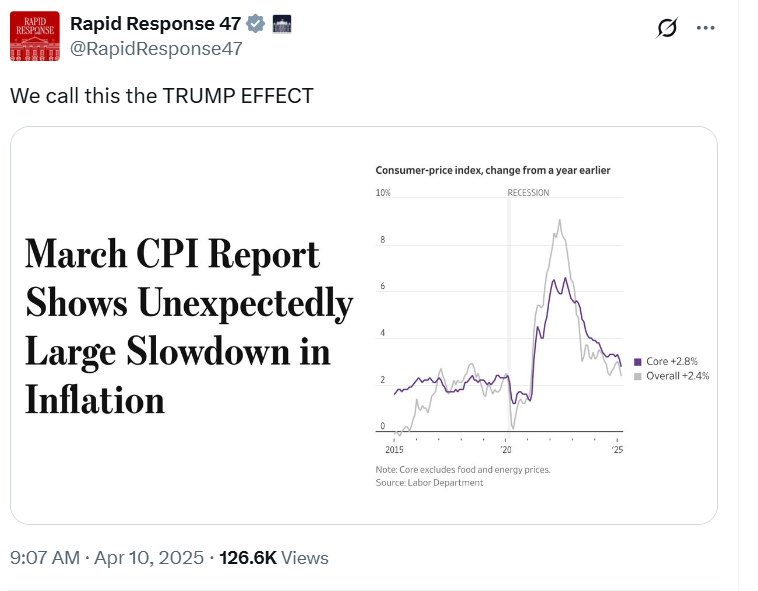Click the gray Overall +2.4% legend swatch
Screen dimensions: 758x591
pos(638,376)
